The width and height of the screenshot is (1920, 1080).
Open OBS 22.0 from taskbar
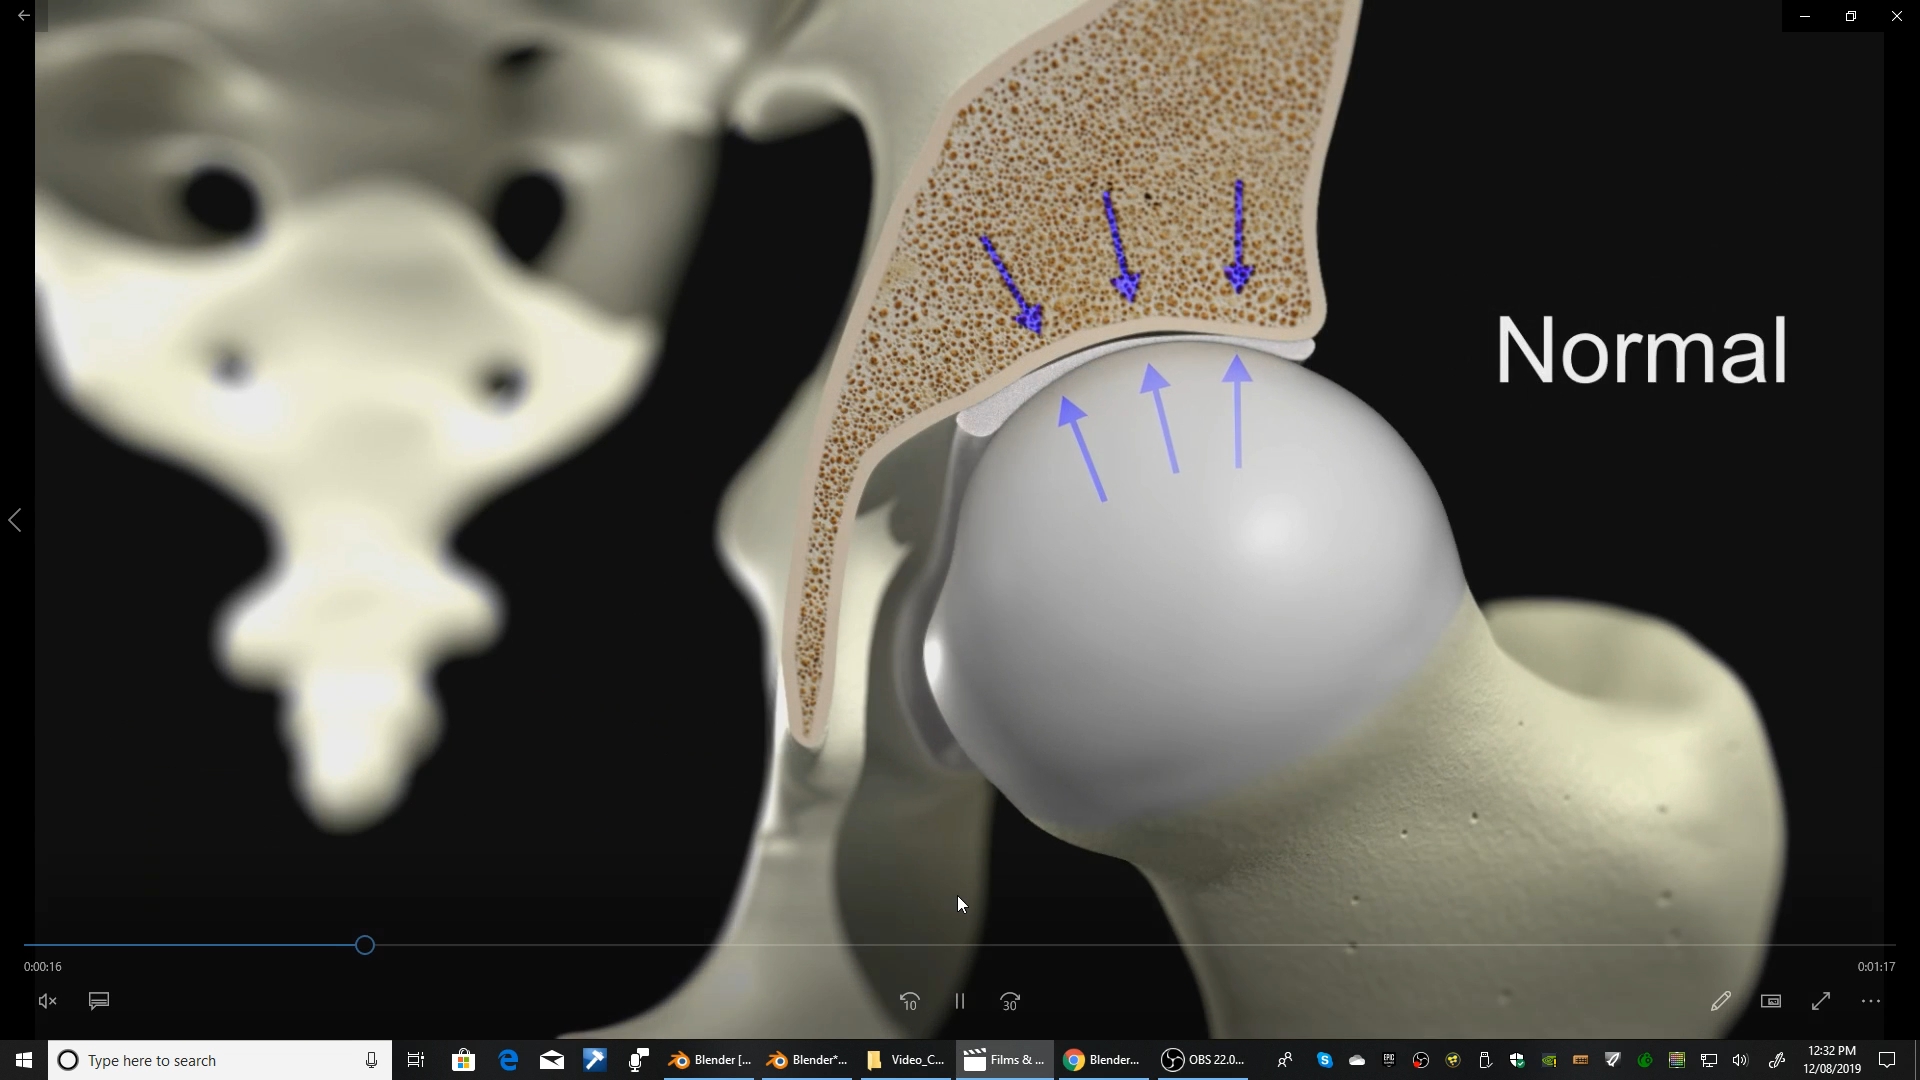coord(1201,1060)
